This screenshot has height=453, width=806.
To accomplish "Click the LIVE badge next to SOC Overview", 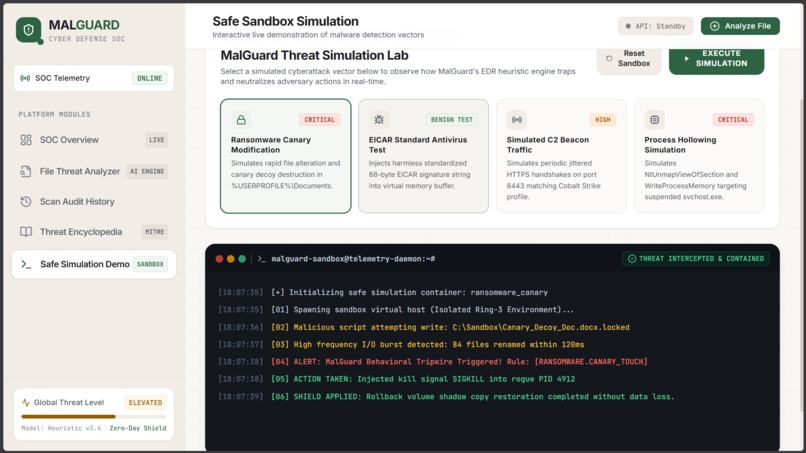I will (x=156, y=140).
